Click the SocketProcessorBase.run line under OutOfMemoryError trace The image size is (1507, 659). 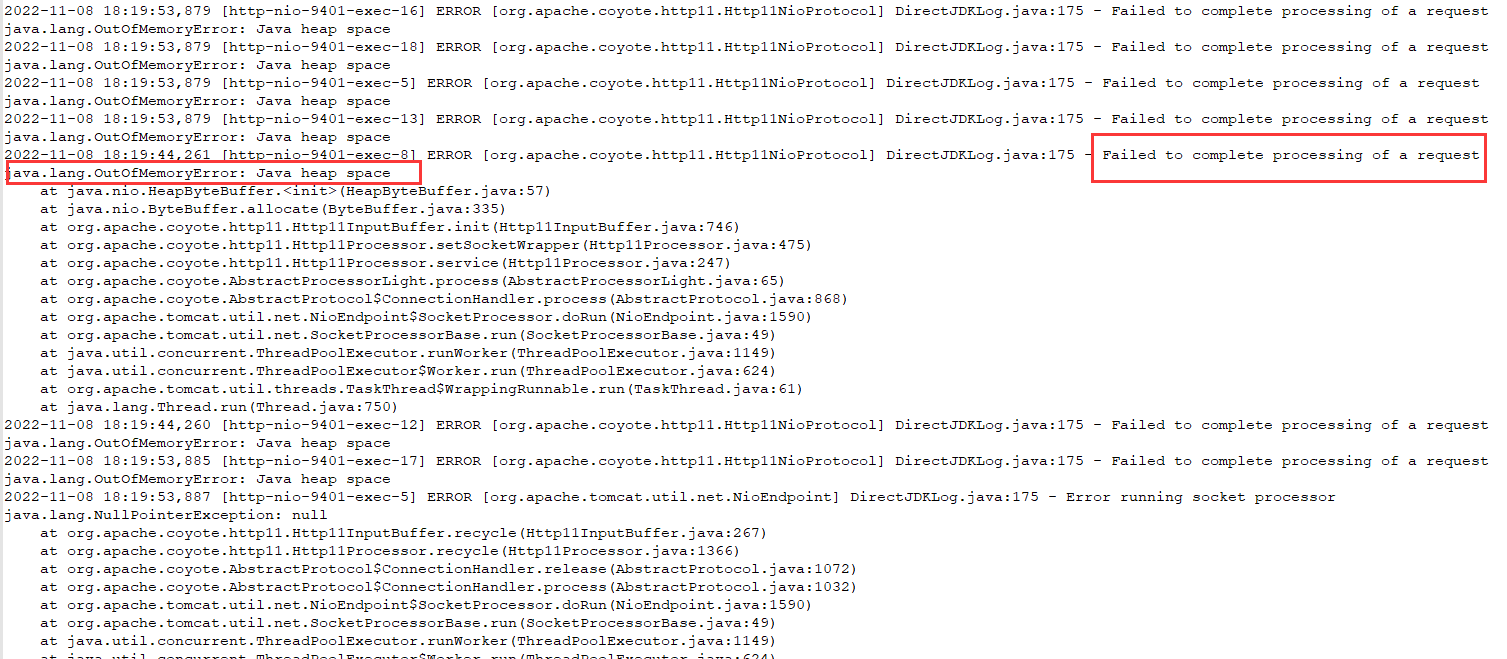[408, 335]
